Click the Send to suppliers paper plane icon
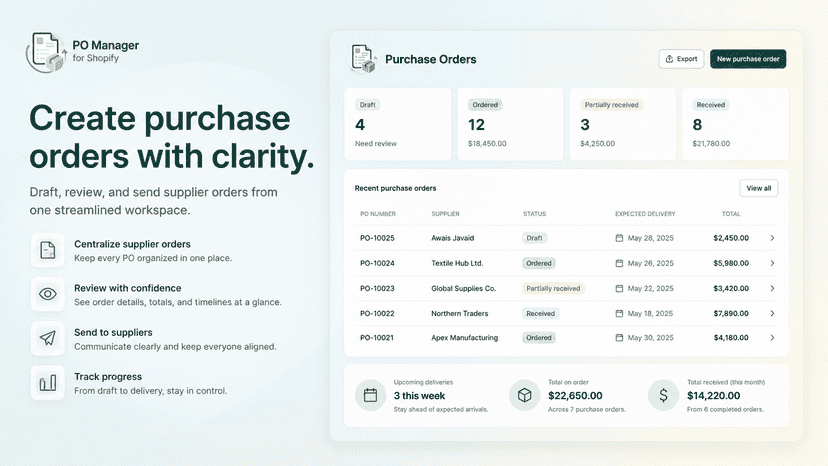Screen dimensions: 828x466 [x=48, y=338]
